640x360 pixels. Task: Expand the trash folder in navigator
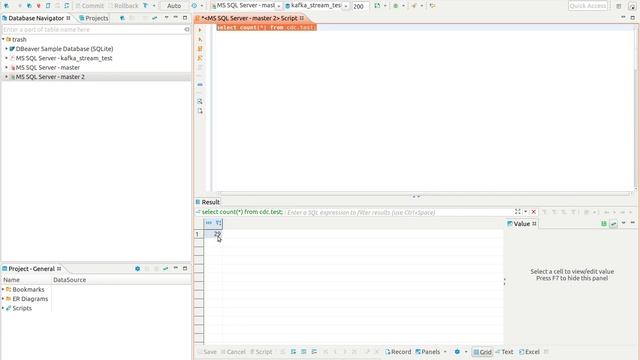pos(3,40)
